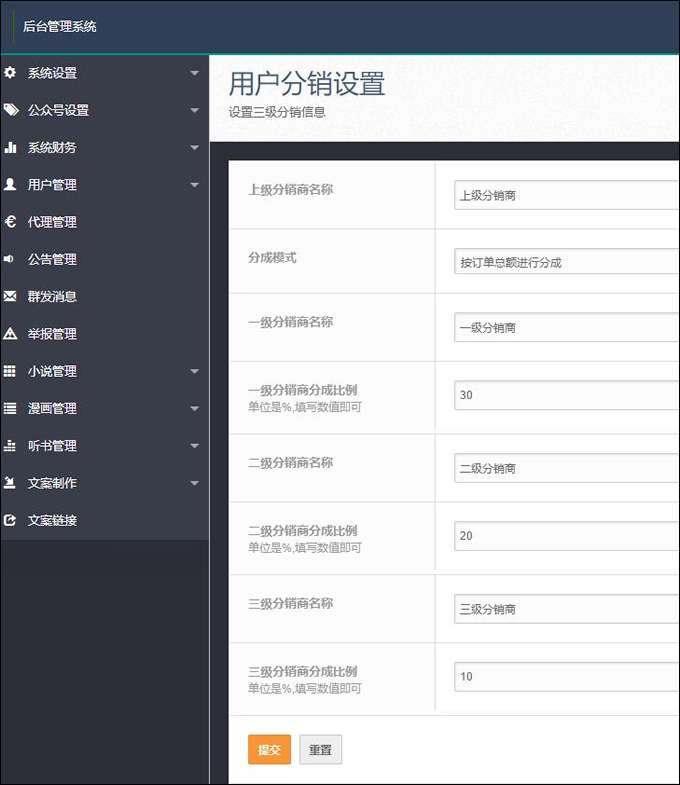
Task: Expand the 听书管理 submenu arrow
Action: [194, 446]
